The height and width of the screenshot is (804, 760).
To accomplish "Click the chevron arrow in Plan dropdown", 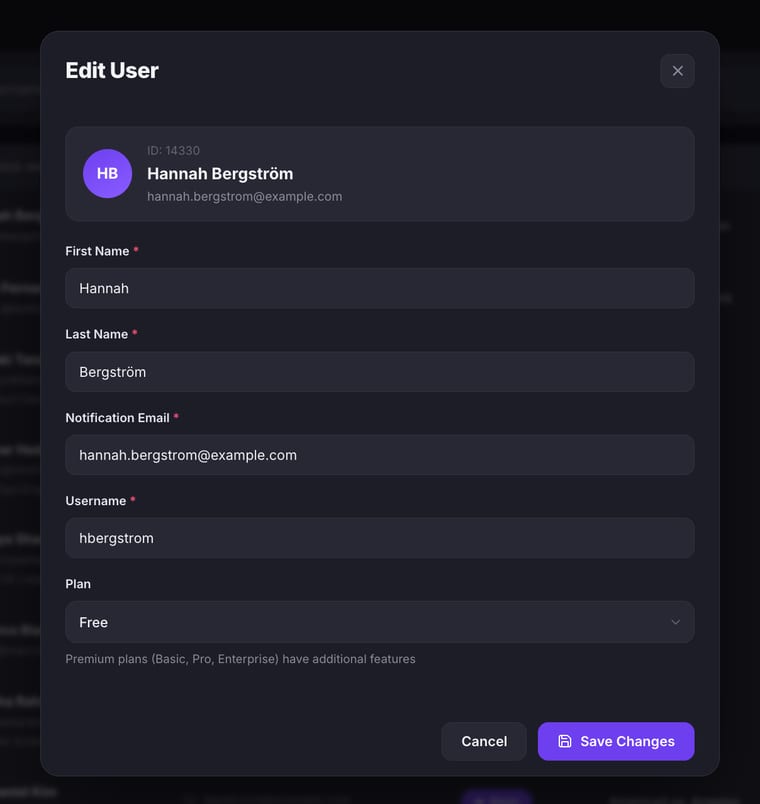I will click(x=675, y=622).
